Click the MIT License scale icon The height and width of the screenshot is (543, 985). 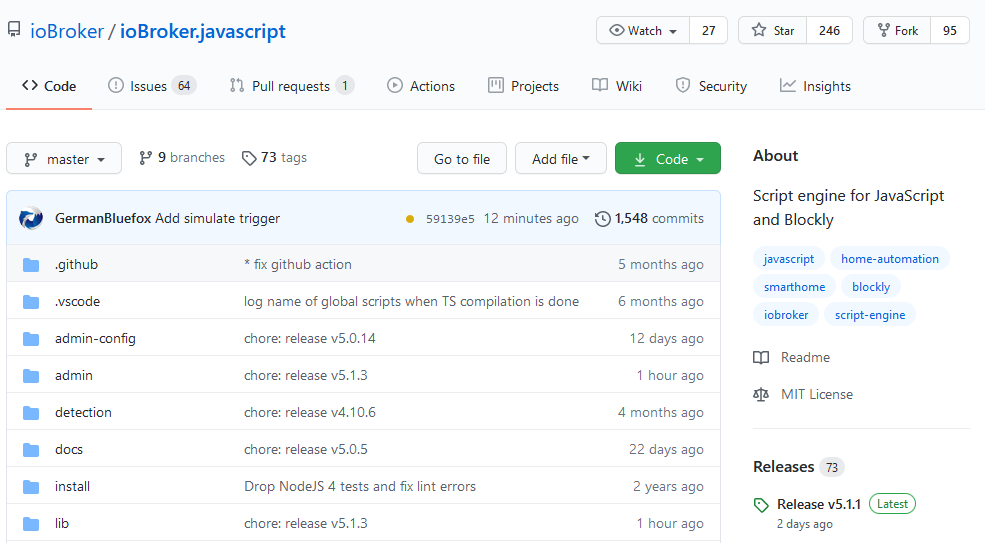[762, 394]
